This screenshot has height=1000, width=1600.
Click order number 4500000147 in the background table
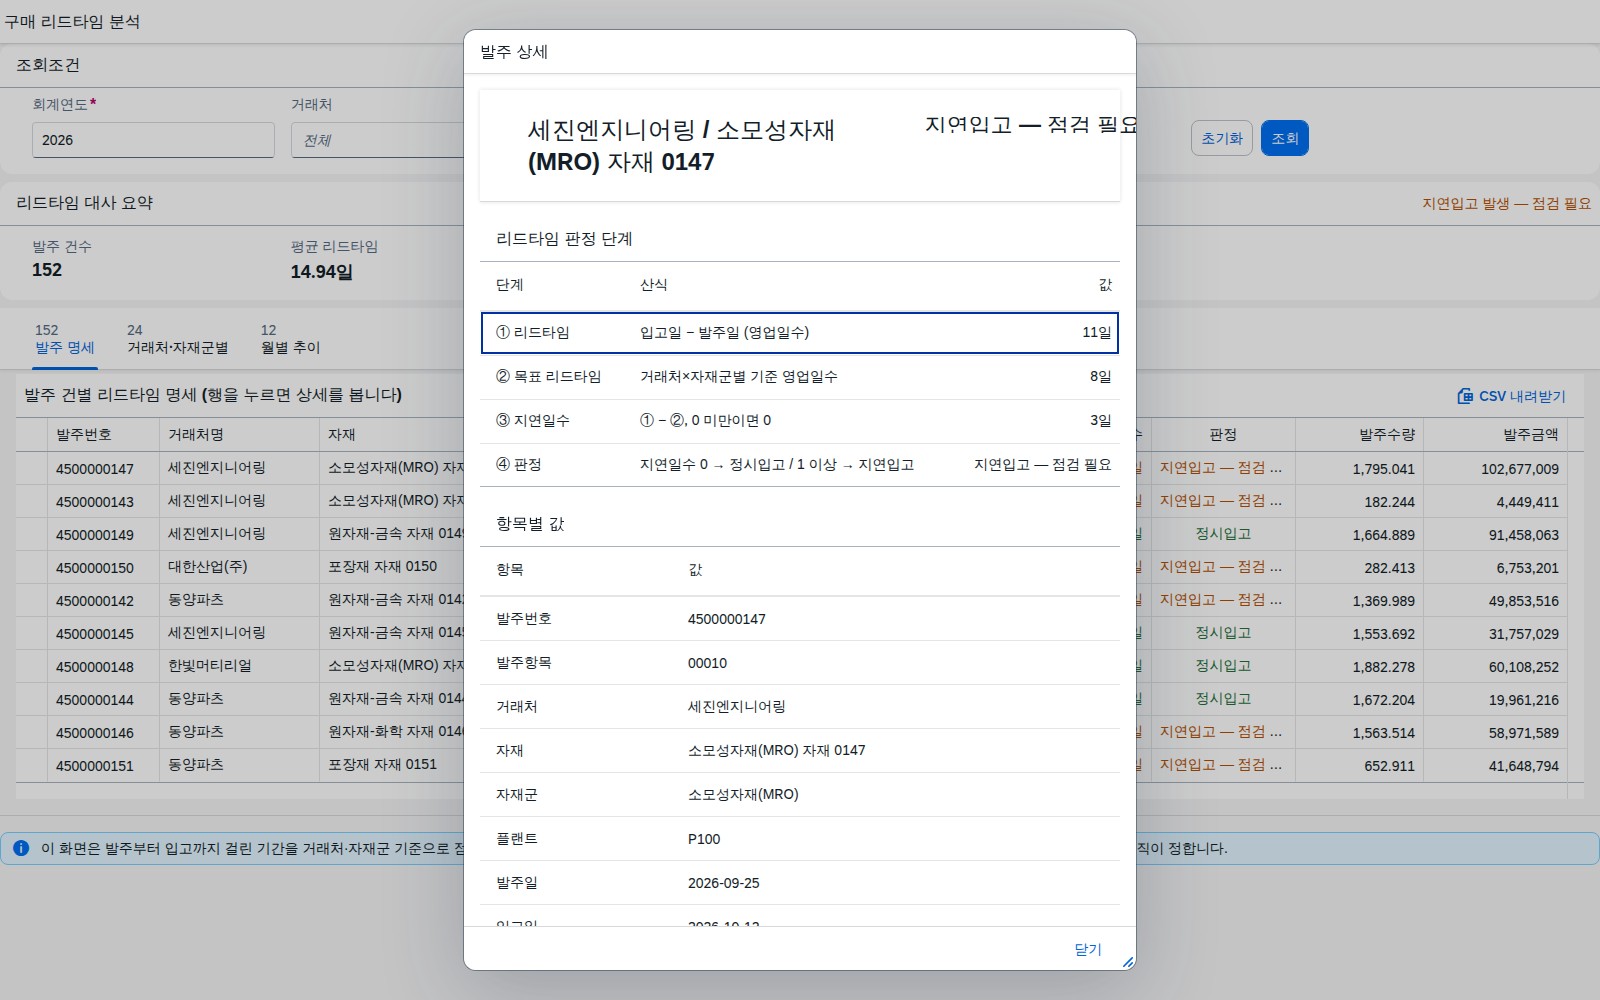95,469
